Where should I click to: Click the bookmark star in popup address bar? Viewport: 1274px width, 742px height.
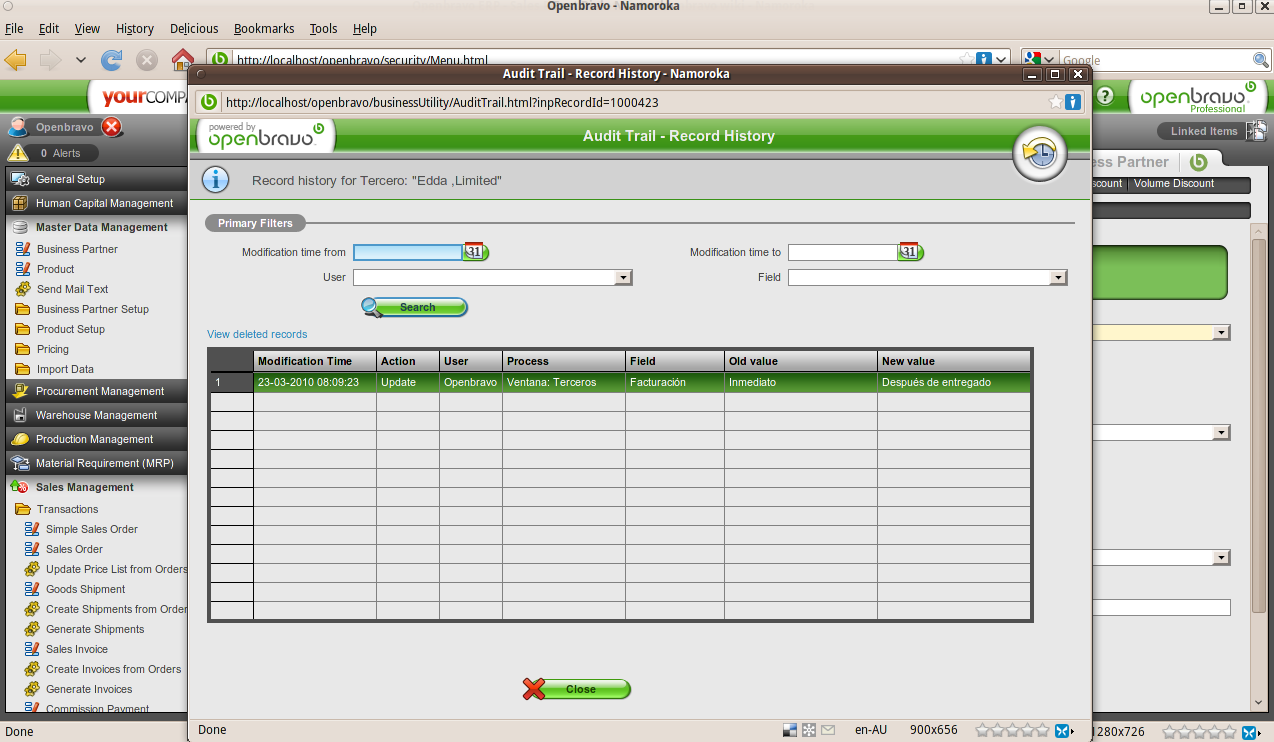pos(1055,102)
